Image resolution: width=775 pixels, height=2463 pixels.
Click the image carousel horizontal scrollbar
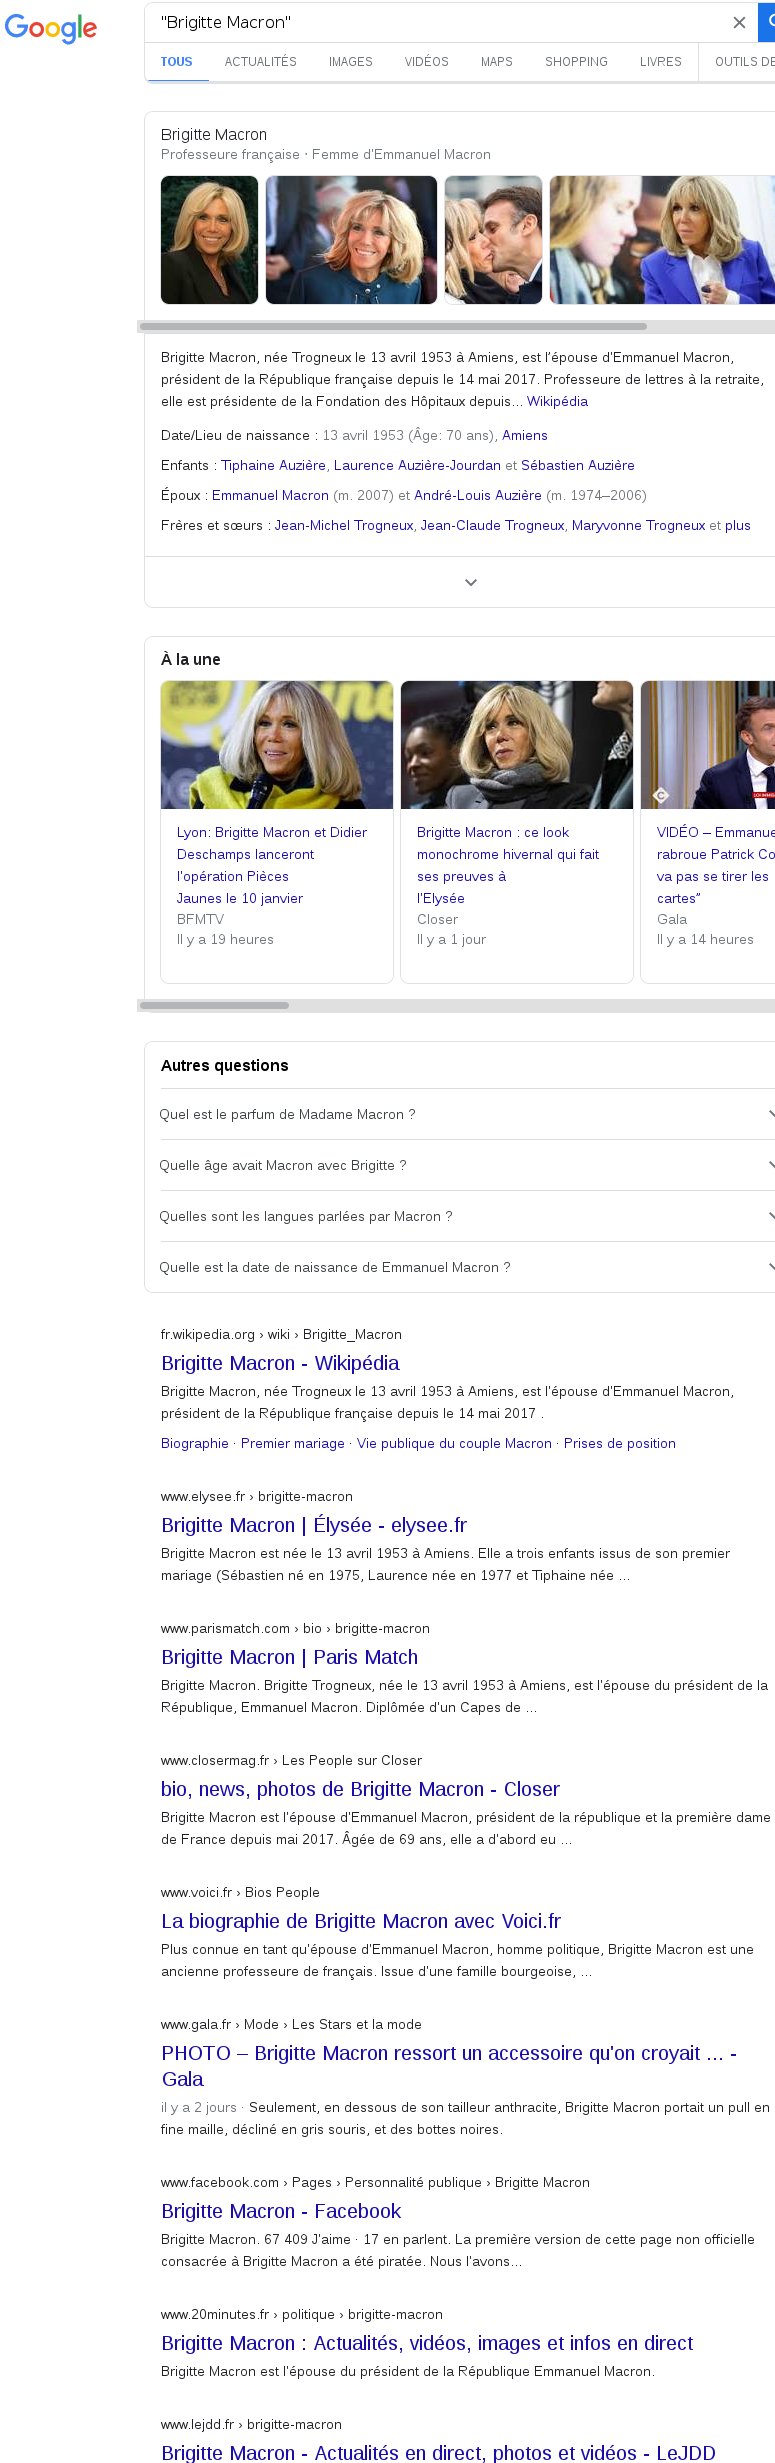point(393,326)
